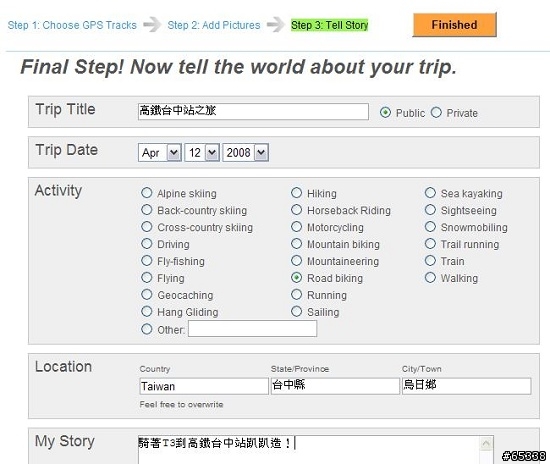550x464 pixels.
Task: Go to Step 1: Choose GPS Tracks
Action: pos(72,25)
